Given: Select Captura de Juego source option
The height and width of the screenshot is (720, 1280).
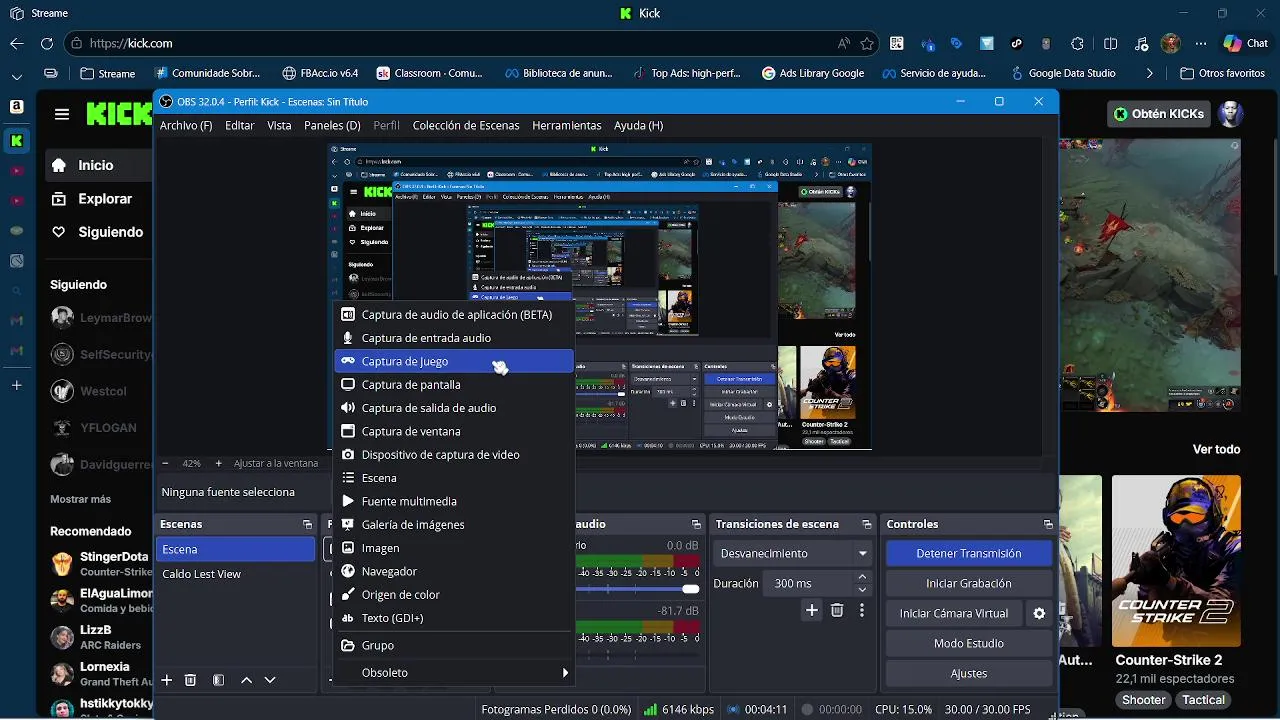Looking at the screenshot, I should click(454, 361).
